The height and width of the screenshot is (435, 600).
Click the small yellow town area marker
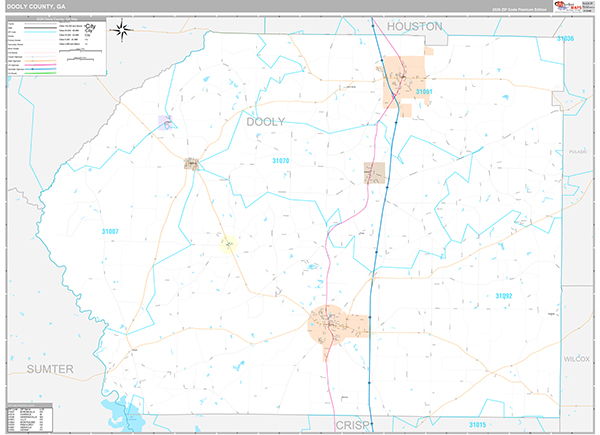[227, 242]
